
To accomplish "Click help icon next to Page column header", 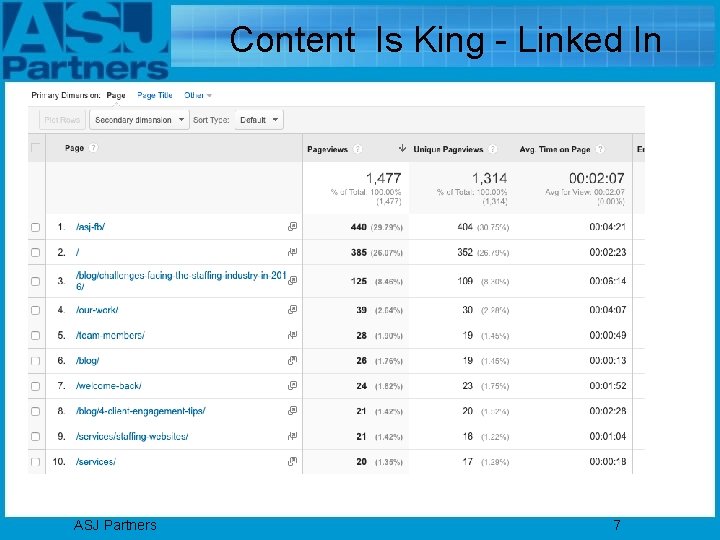I will 93,148.
